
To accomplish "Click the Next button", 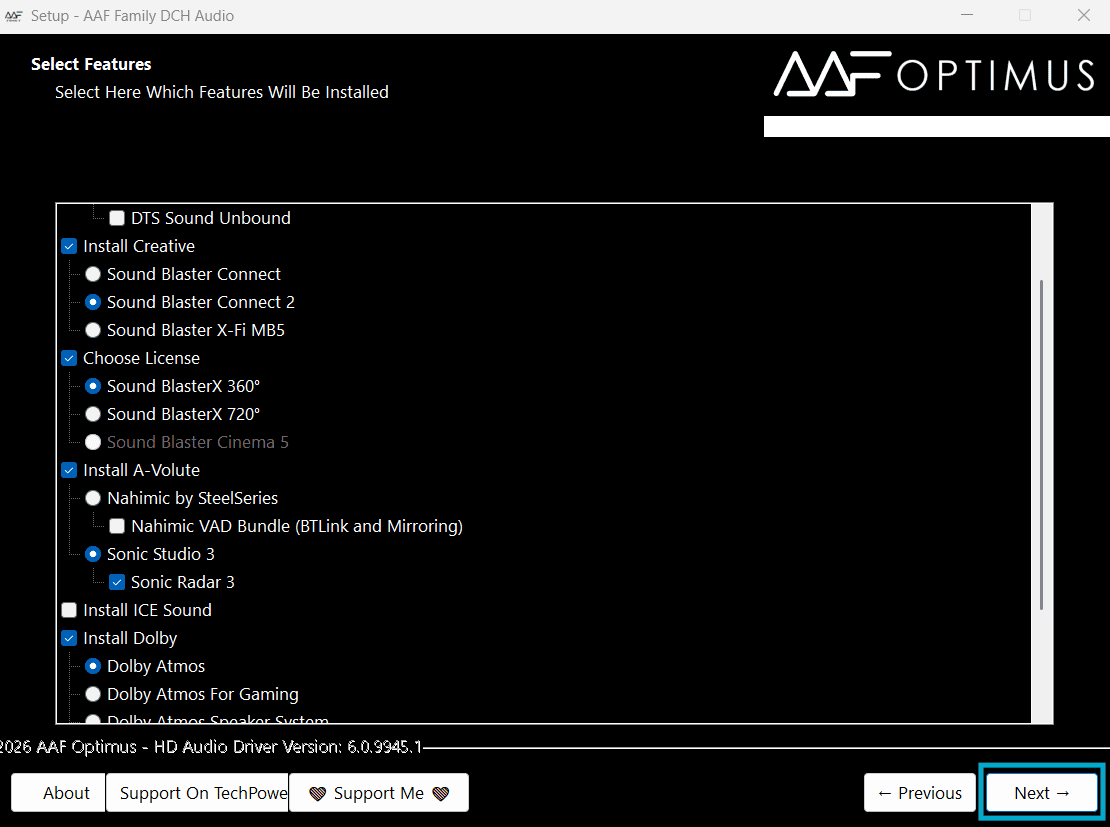I will 1041,793.
